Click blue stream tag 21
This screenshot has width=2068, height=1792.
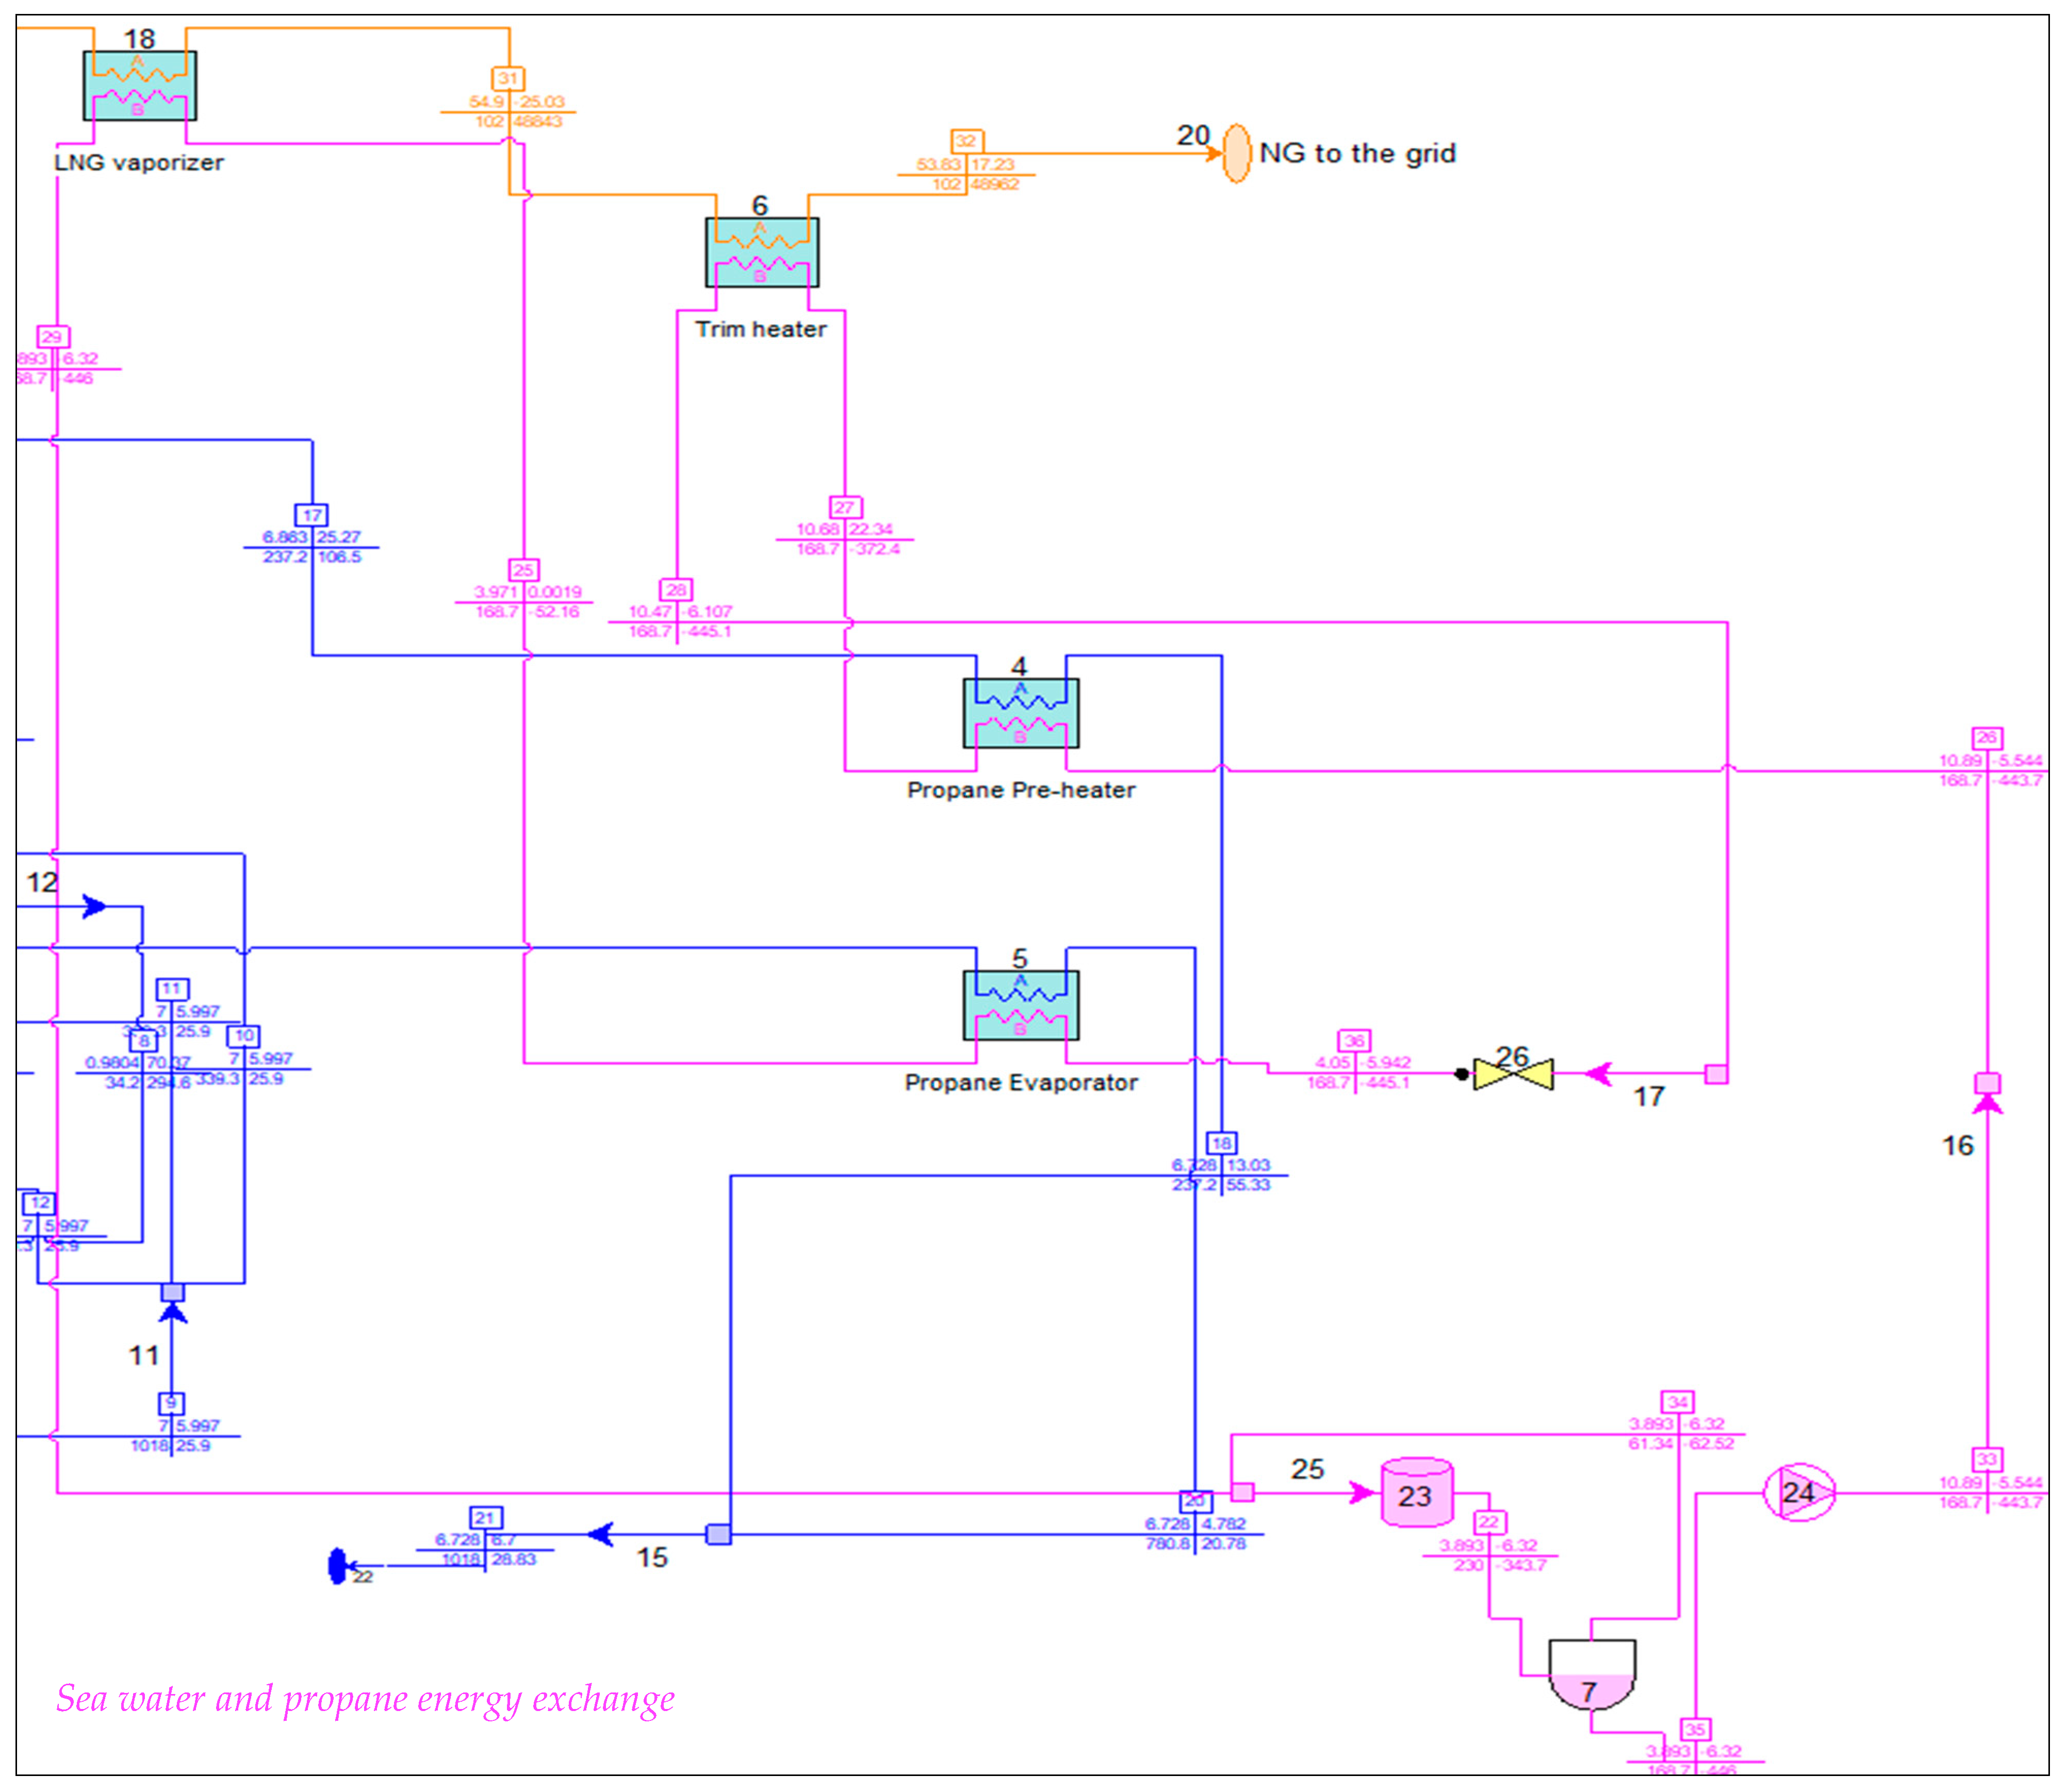485,1518
